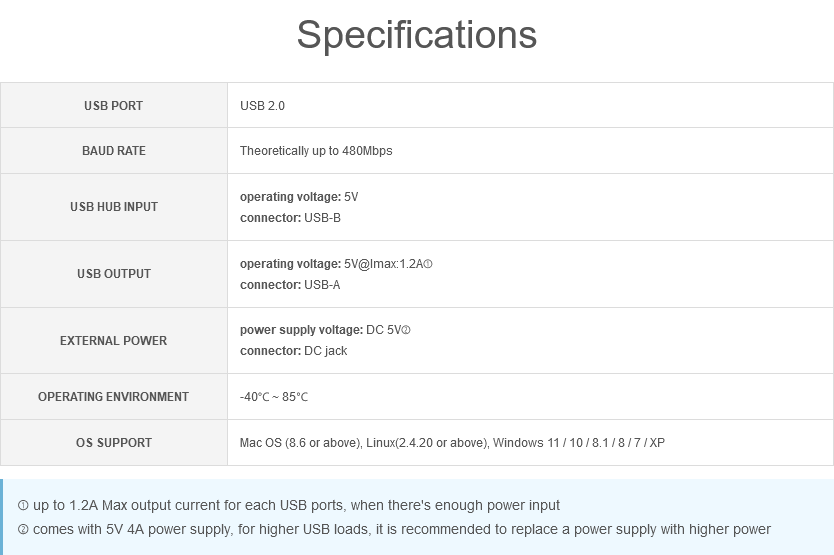Select the USB OUTPUT label cell
This screenshot has width=834, height=555.
tap(113, 274)
